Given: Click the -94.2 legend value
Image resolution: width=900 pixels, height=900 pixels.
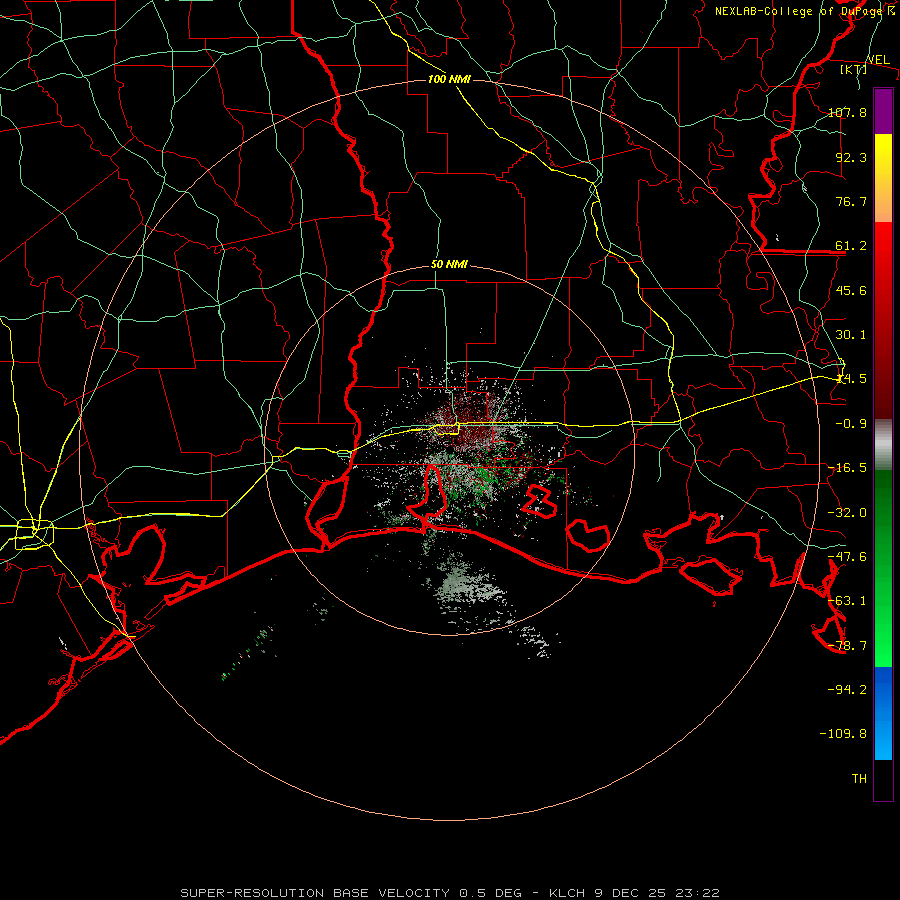Looking at the screenshot, I should 847,689.
